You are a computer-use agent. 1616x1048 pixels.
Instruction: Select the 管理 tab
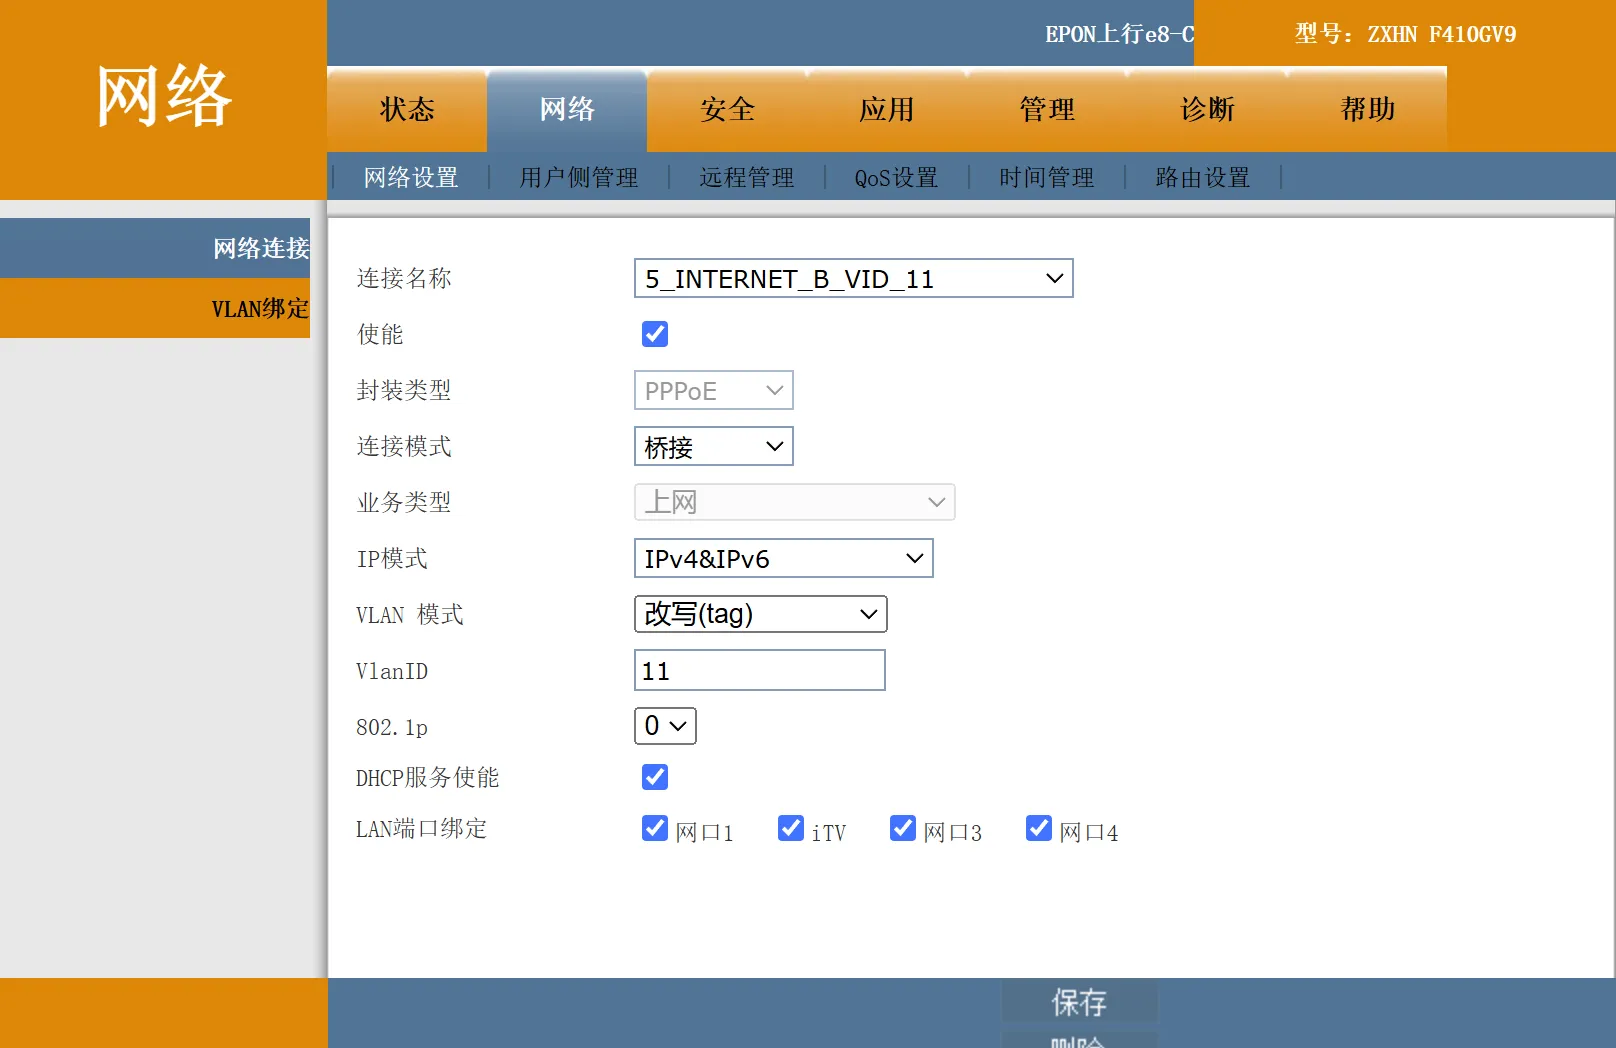[x=1046, y=110]
